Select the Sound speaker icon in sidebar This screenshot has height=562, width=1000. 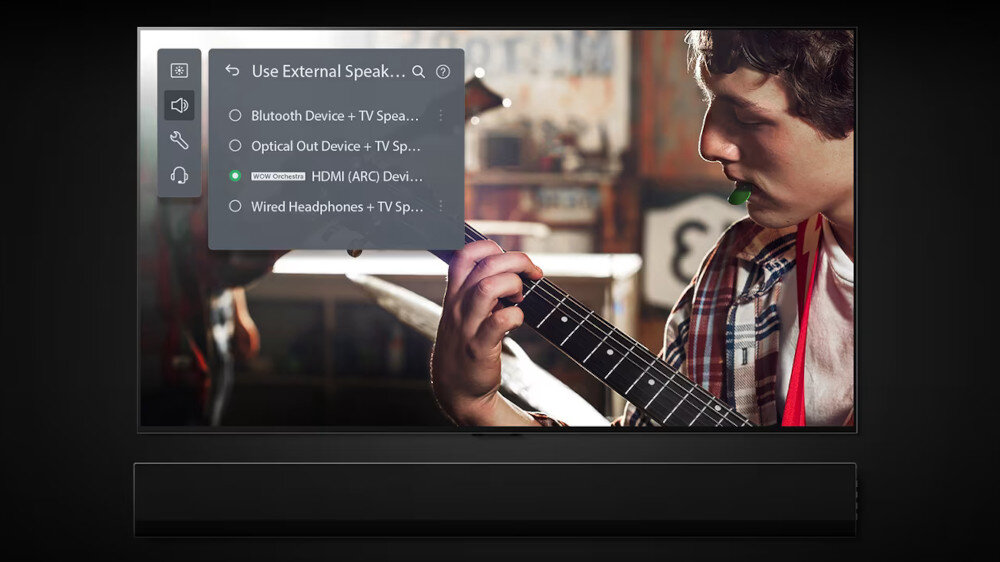click(179, 105)
